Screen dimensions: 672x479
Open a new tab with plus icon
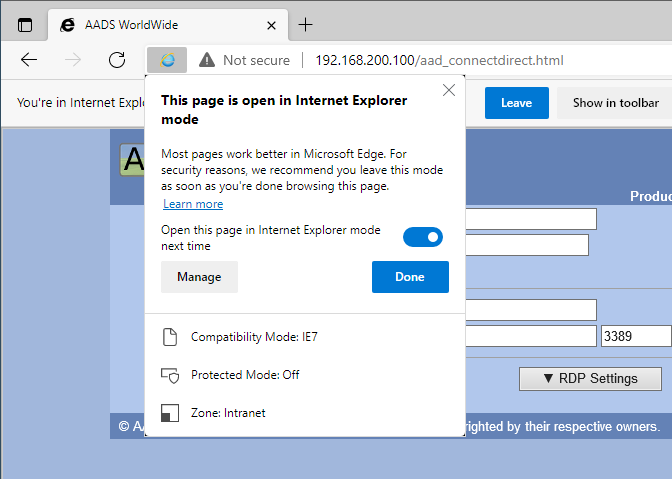click(306, 25)
